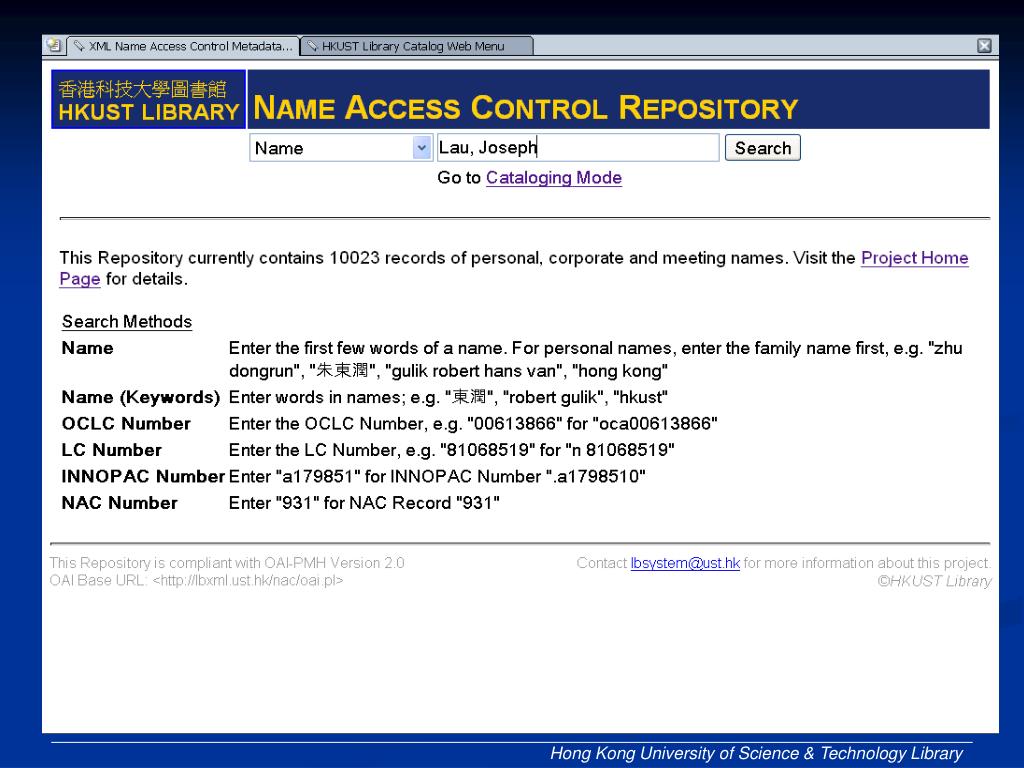Select the OCLC Number label
This screenshot has height=768, width=1024.
click(x=126, y=424)
